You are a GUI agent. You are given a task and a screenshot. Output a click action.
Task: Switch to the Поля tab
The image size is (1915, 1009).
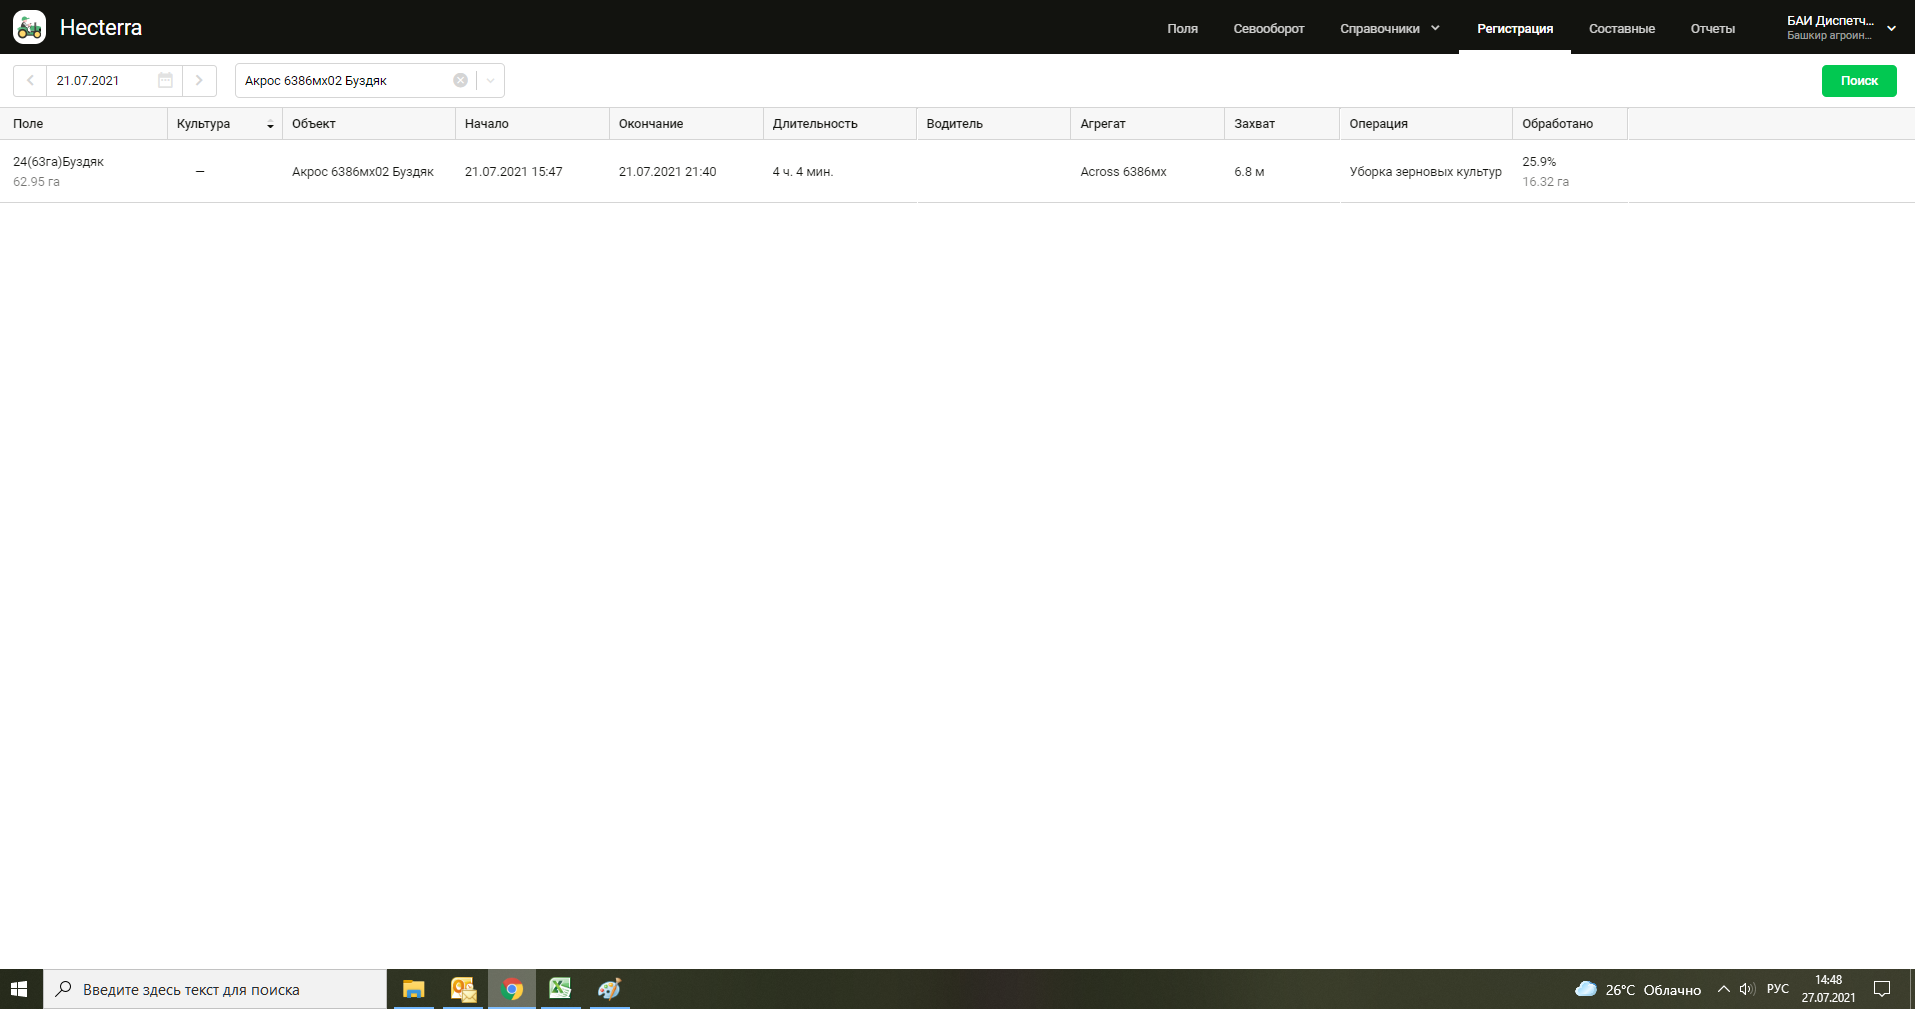pyautogui.click(x=1182, y=29)
